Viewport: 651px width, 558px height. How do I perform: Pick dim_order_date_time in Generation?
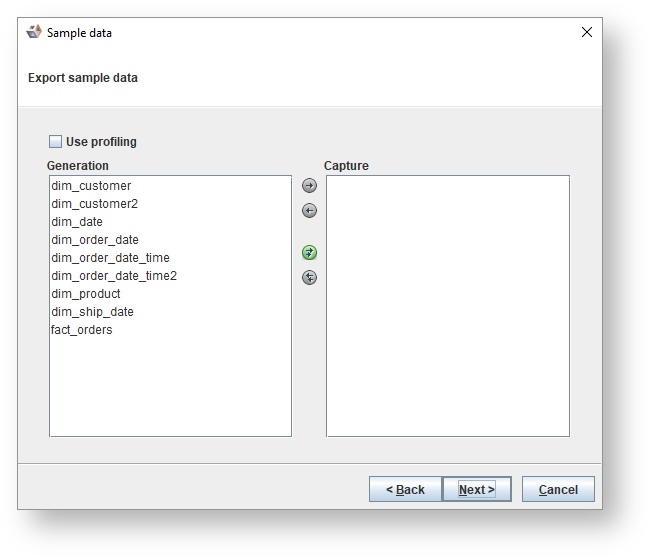(x=110, y=258)
